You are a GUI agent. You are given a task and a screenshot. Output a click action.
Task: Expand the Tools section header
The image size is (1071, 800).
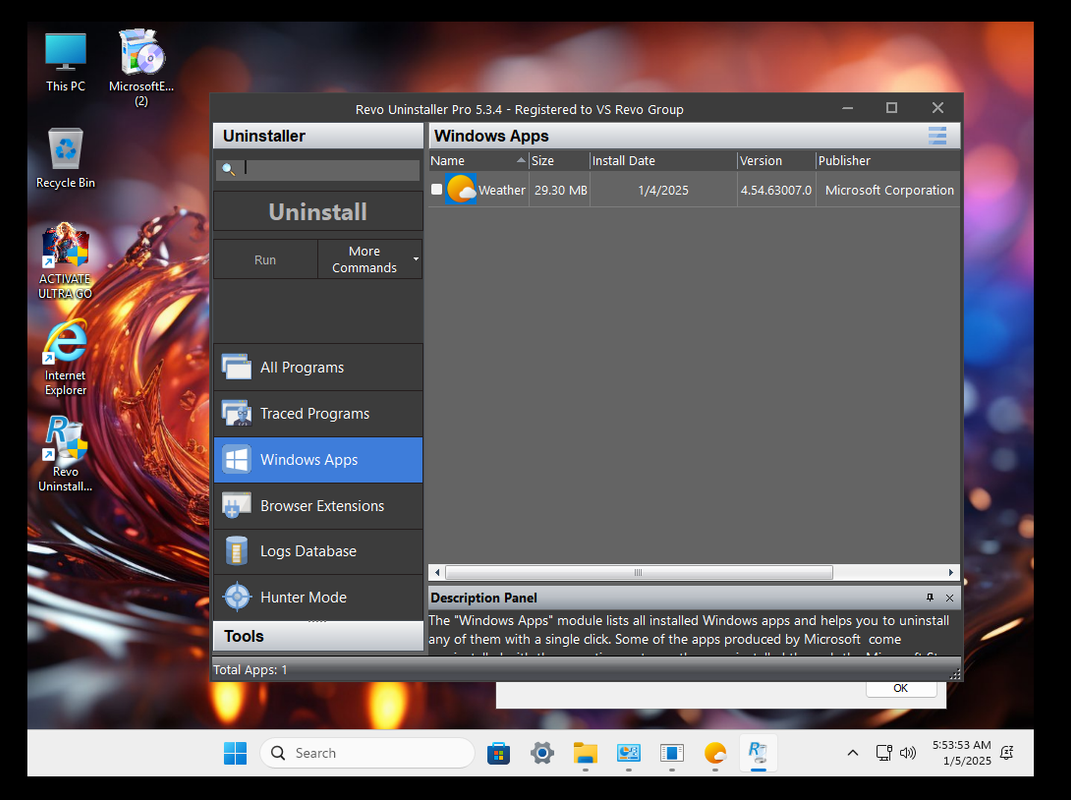318,636
